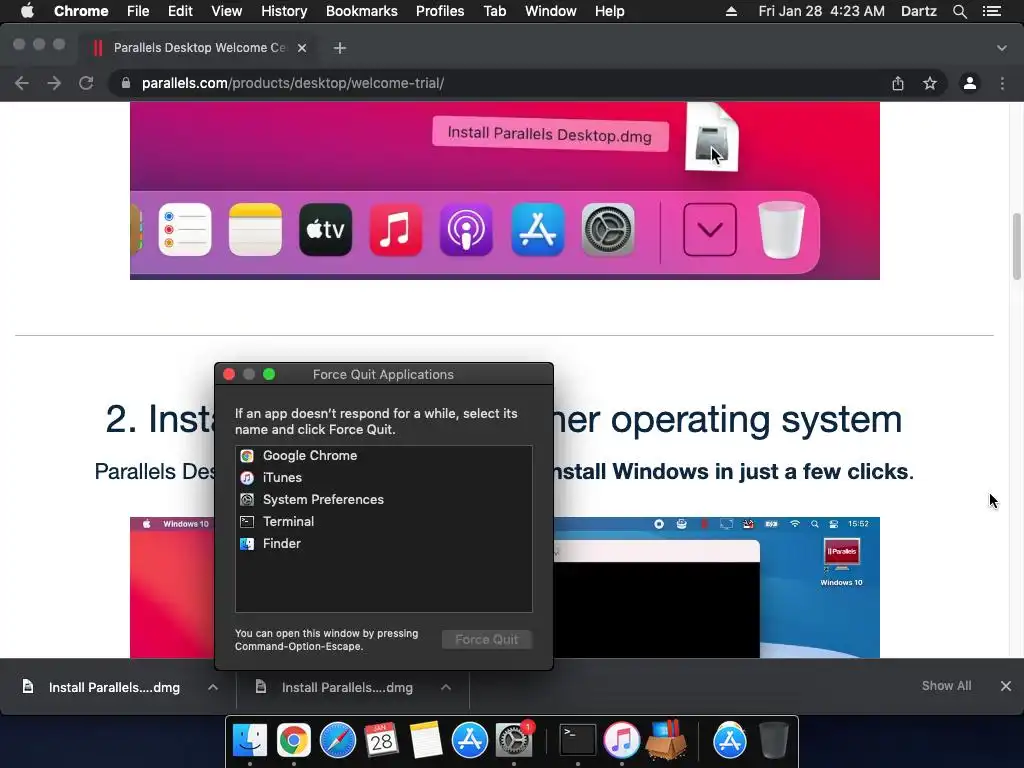Screen dimensions: 1024x768
Task: Click the eject icon in menu bar
Action: click(731, 11)
